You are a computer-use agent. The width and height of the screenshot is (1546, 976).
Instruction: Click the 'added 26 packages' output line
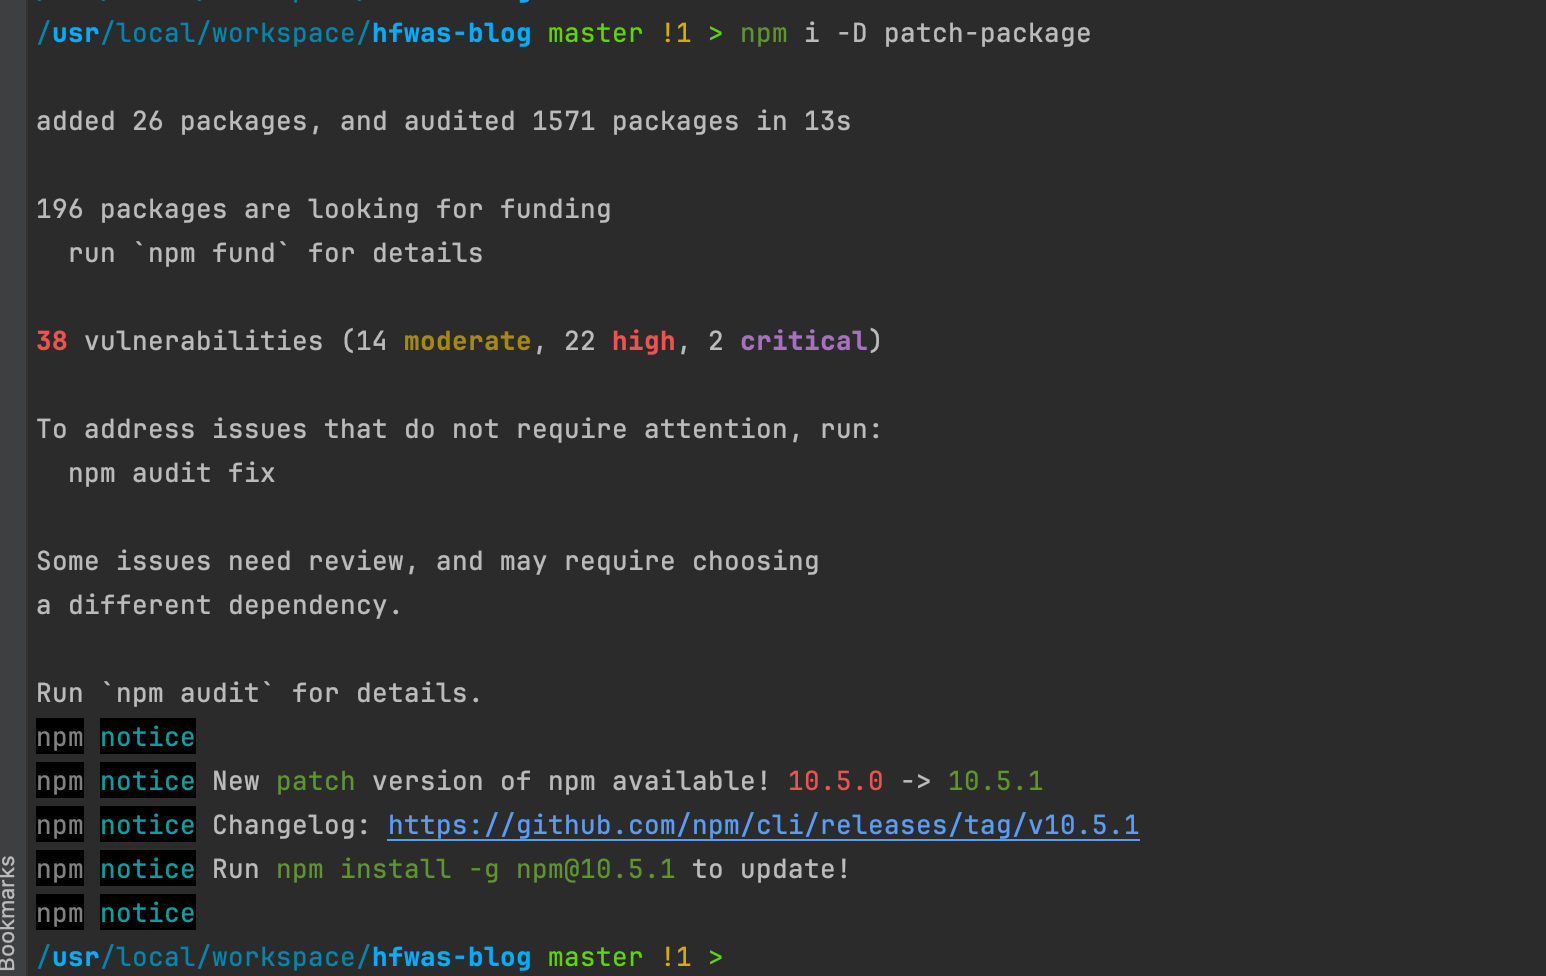pos(443,121)
